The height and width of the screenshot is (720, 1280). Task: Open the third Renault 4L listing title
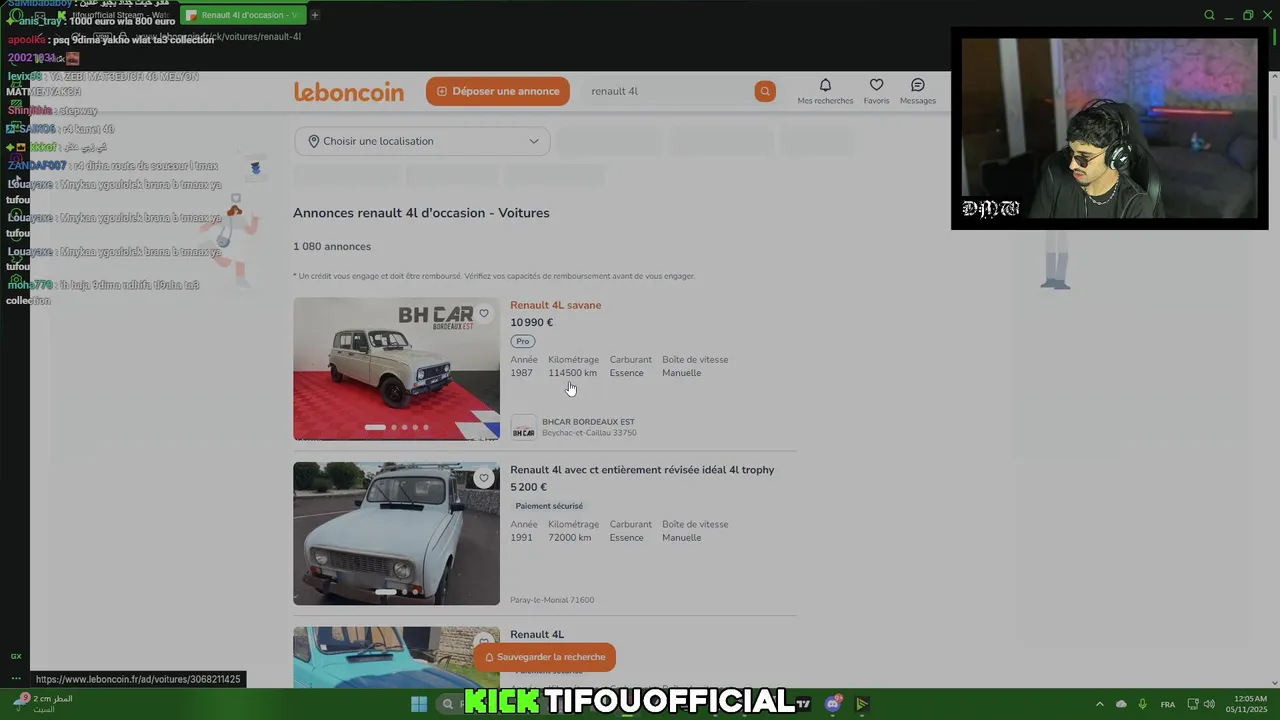tap(537, 634)
